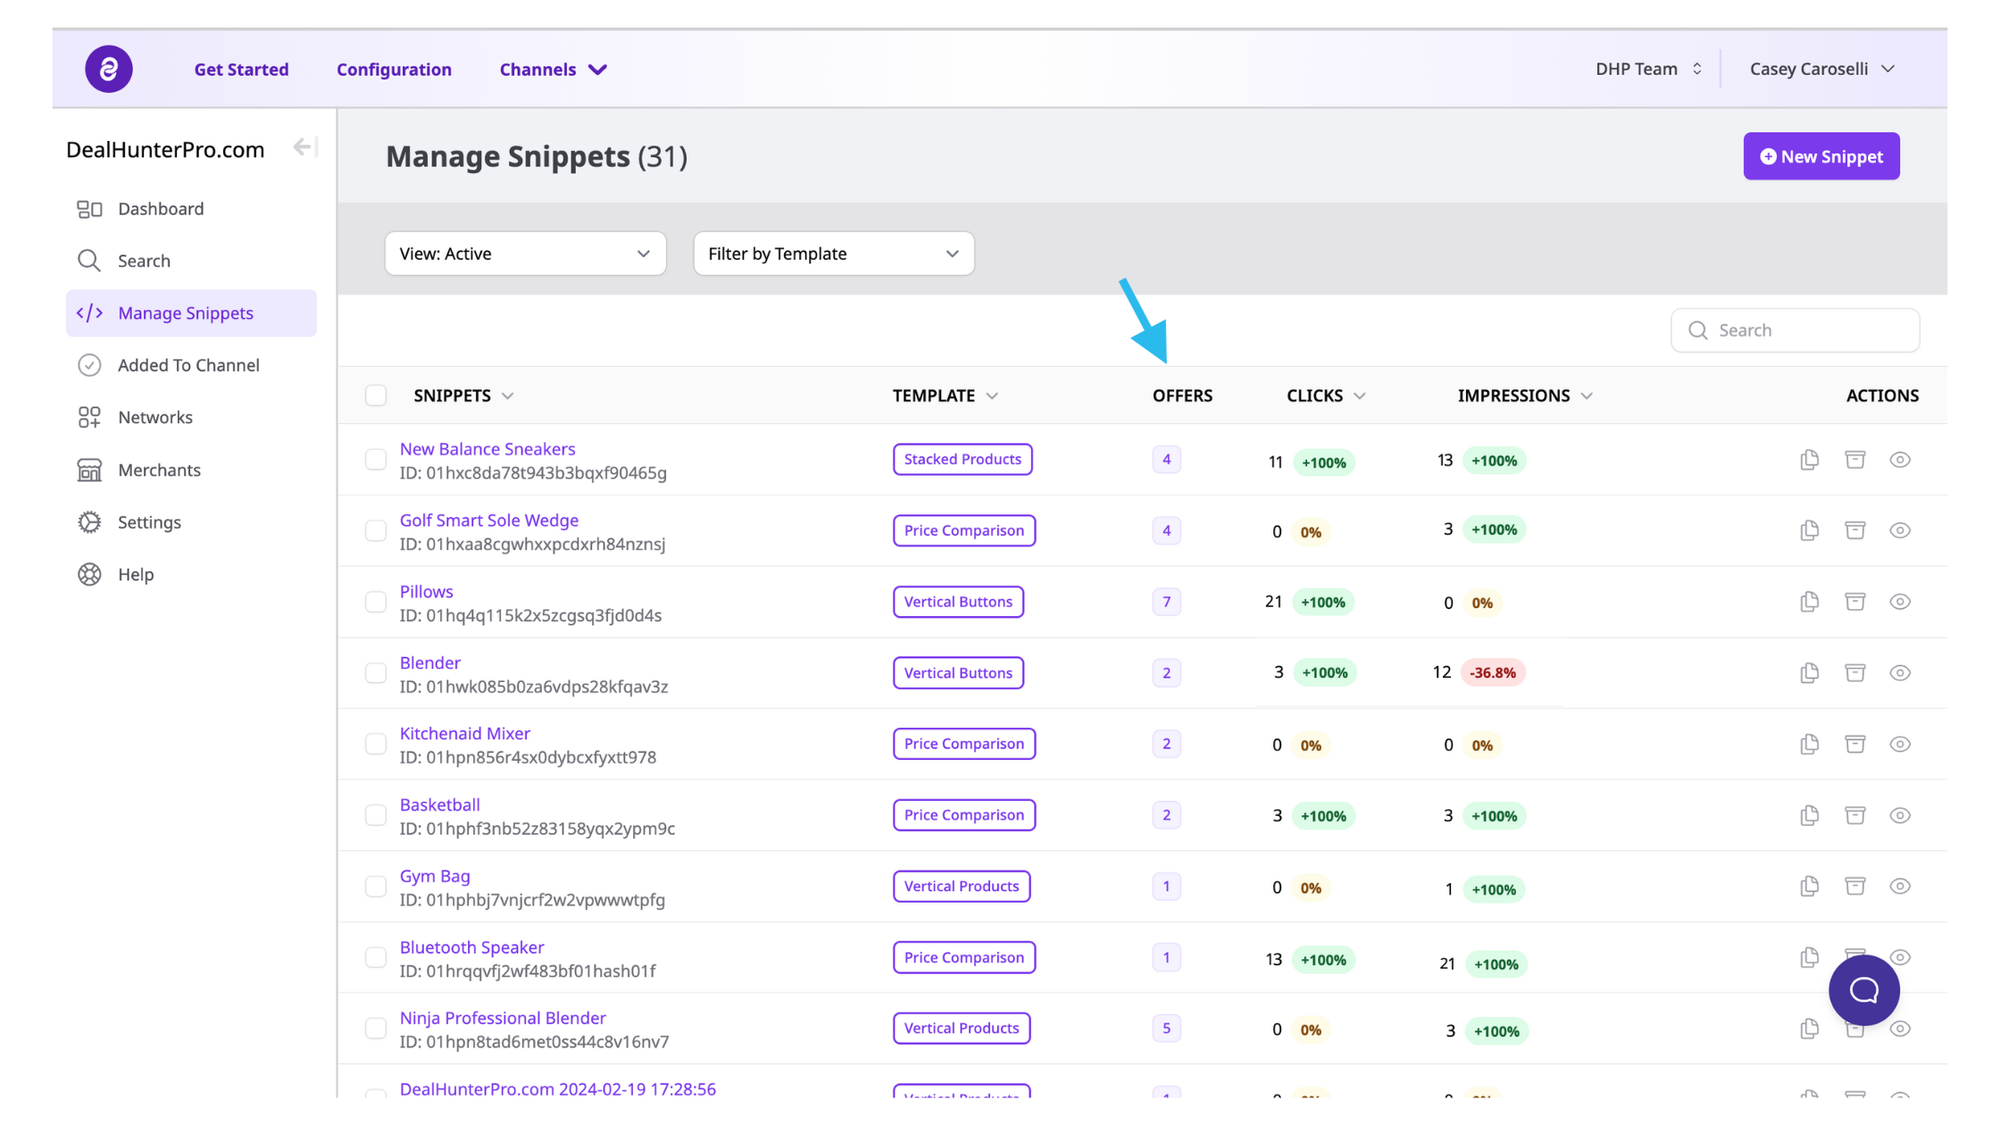Check the select-all snippets checkbox
The width and height of the screenshot is (2000, 1125).
pos(376,396)
